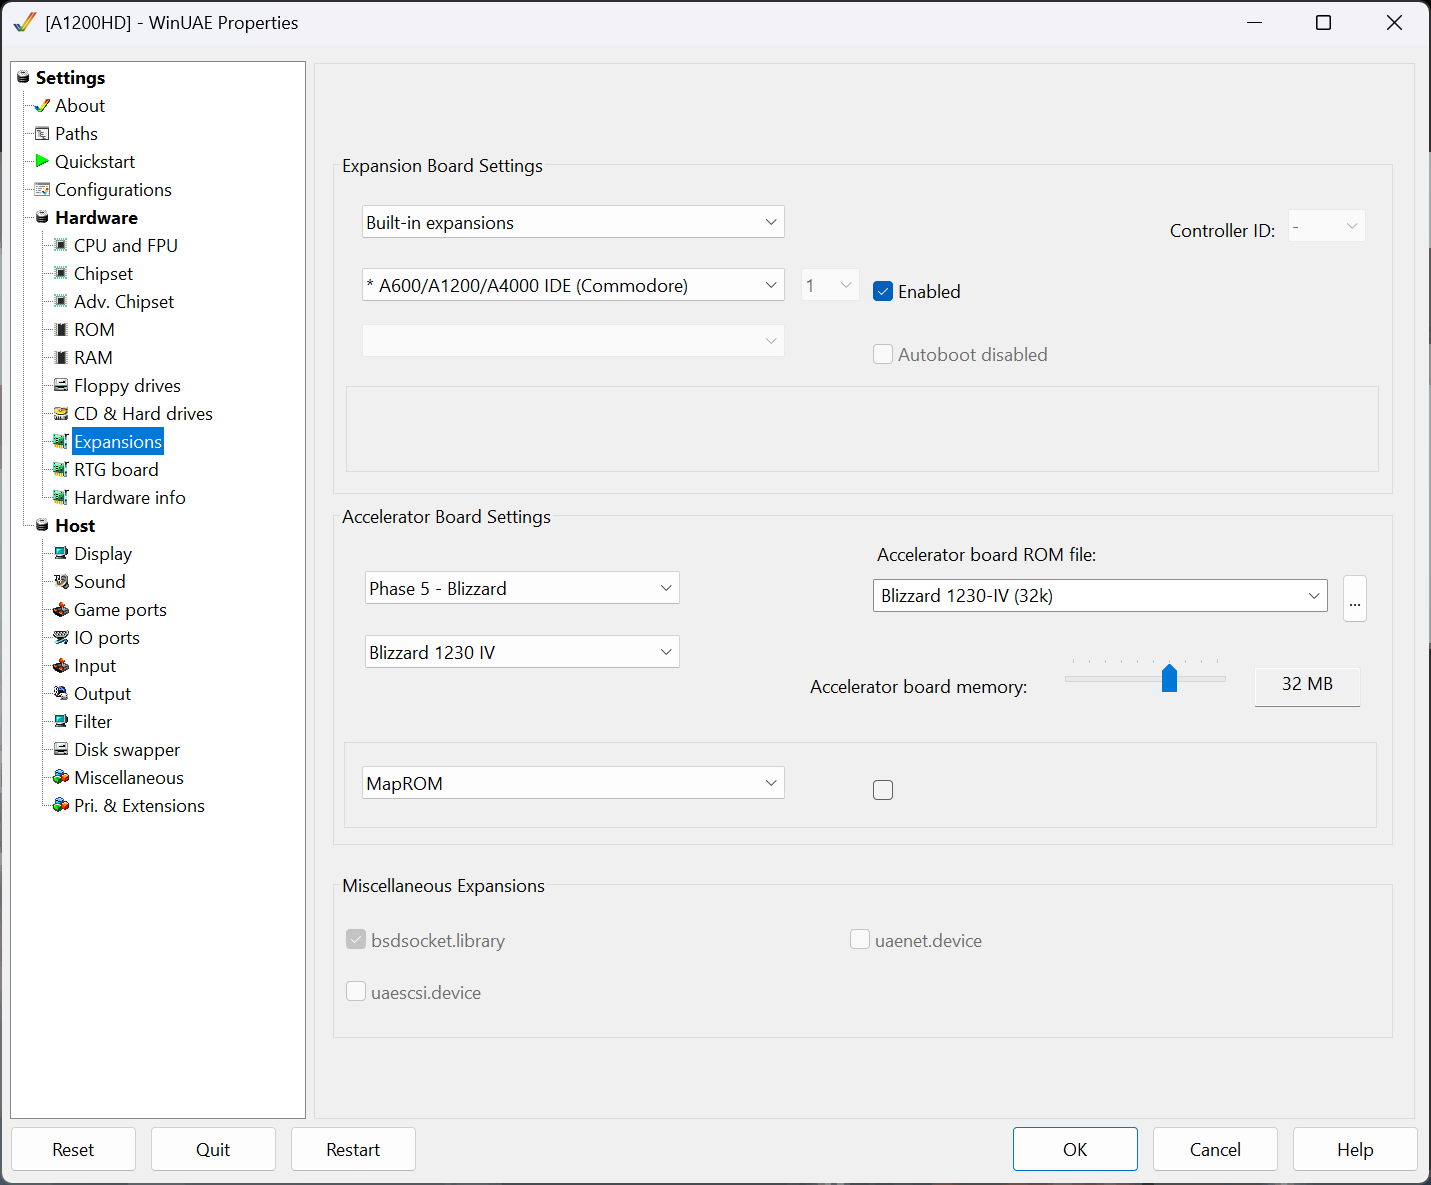Screen dimensions: 1431x1185
Task: Uncheck the Enabled checkbox for IDE expansion
Action: pos(883,291)
